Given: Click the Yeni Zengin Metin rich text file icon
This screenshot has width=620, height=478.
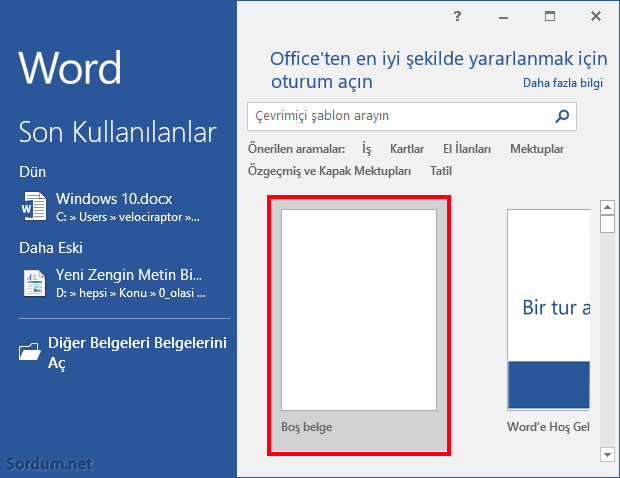Looking at the screenshot, I should (x=34, y=283).
